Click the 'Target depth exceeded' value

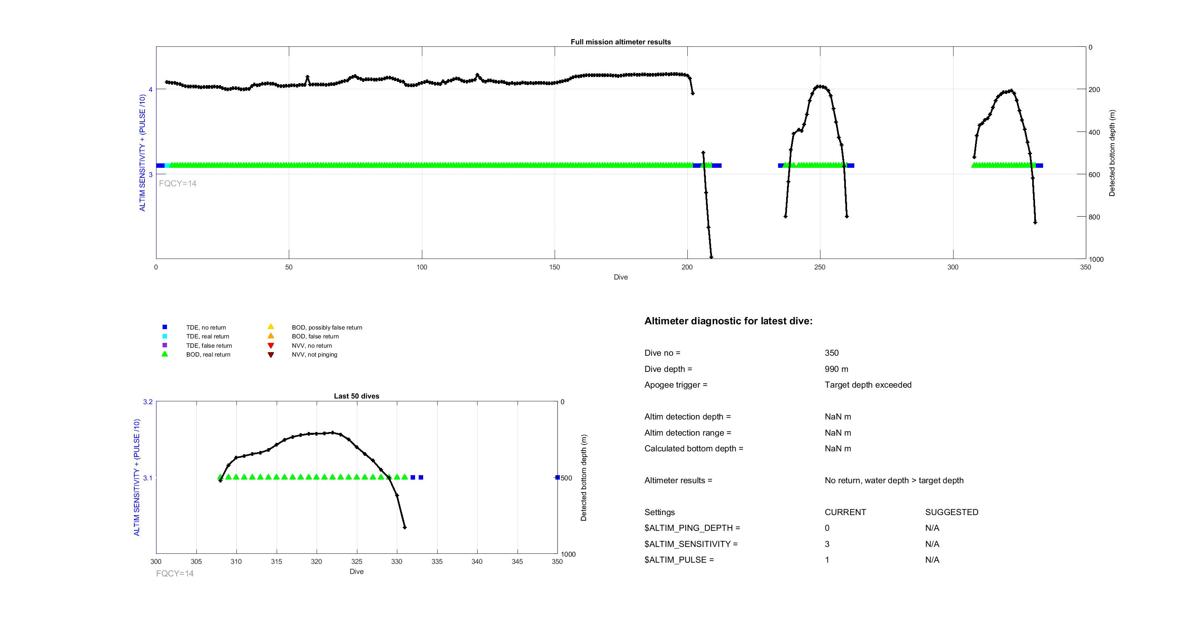(868, 385)
